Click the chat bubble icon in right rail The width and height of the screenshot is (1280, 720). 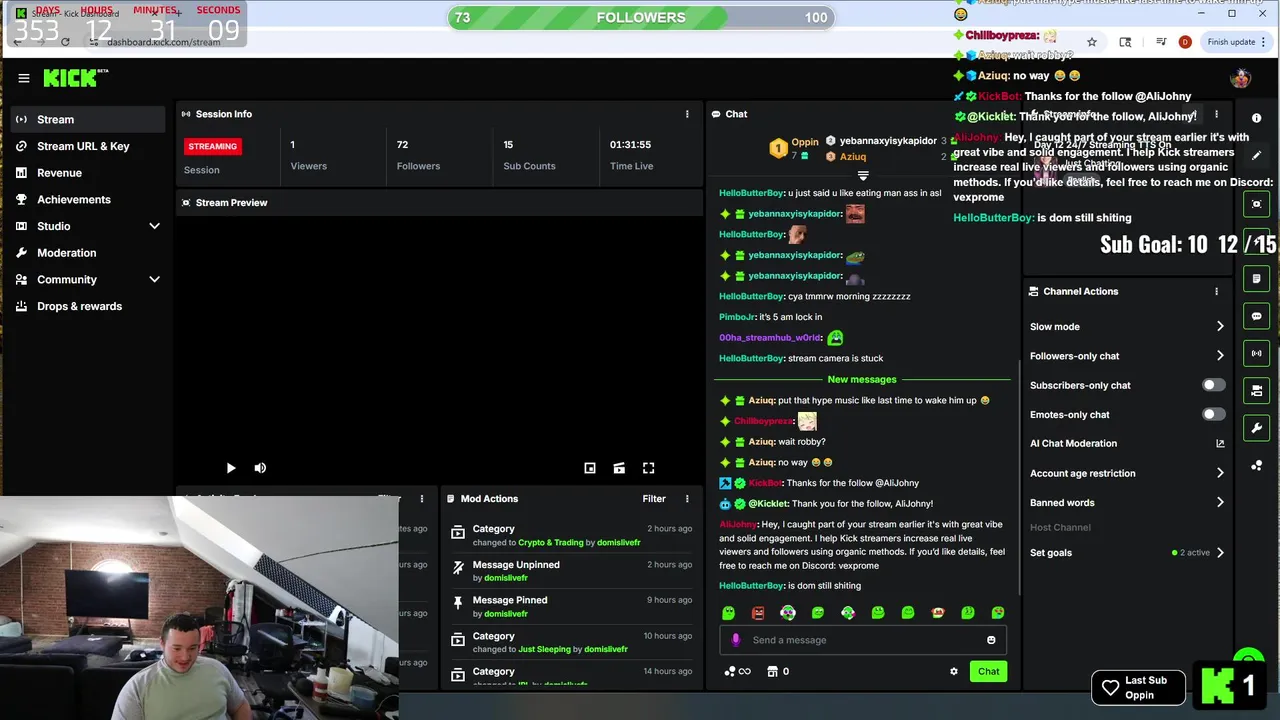click(1257, 316)
